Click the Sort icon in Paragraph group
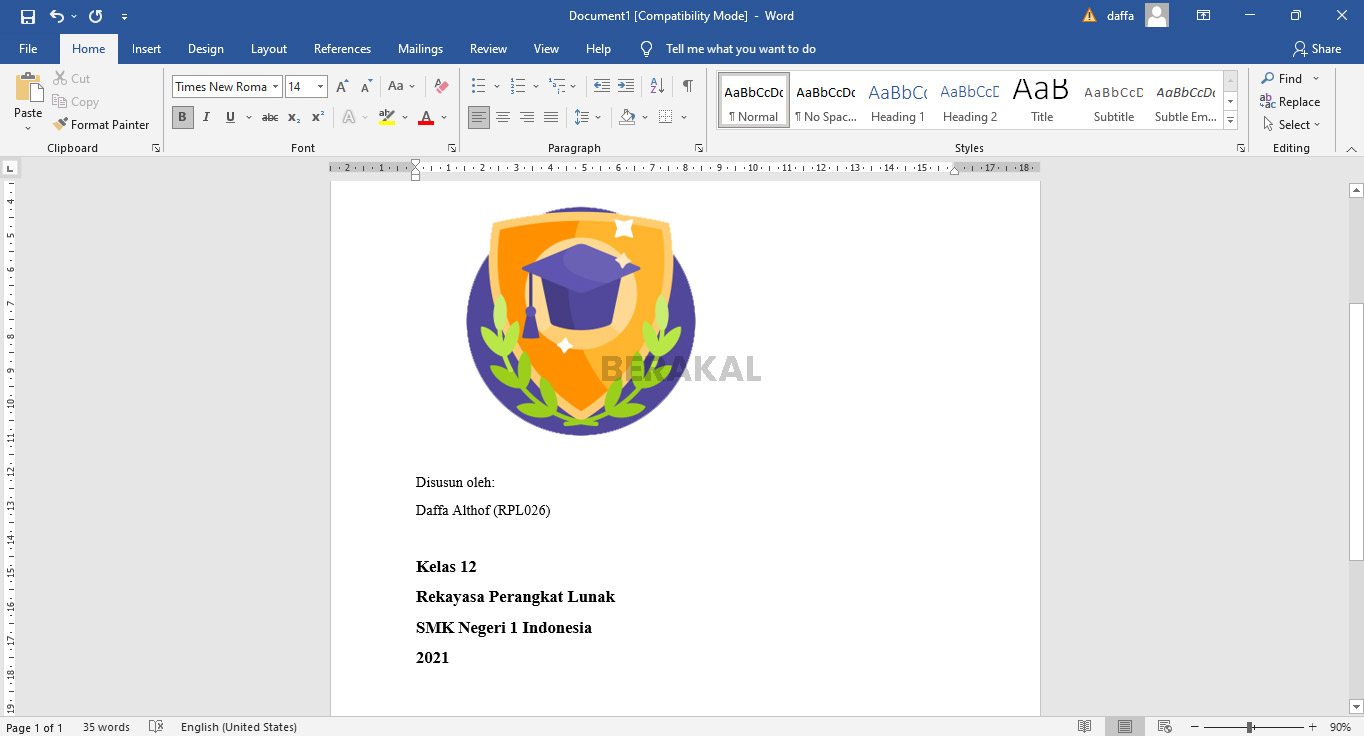Viewport: 1364px width, 737px height. point(656,86)
